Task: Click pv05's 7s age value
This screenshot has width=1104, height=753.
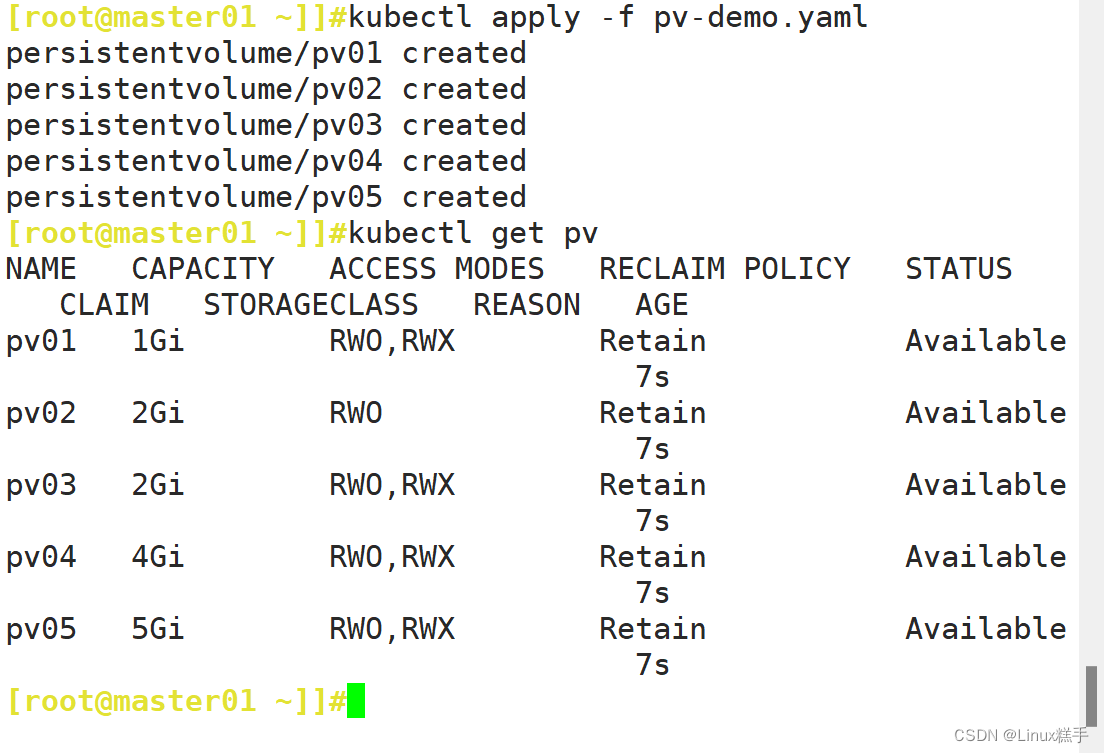Action: 653,664
